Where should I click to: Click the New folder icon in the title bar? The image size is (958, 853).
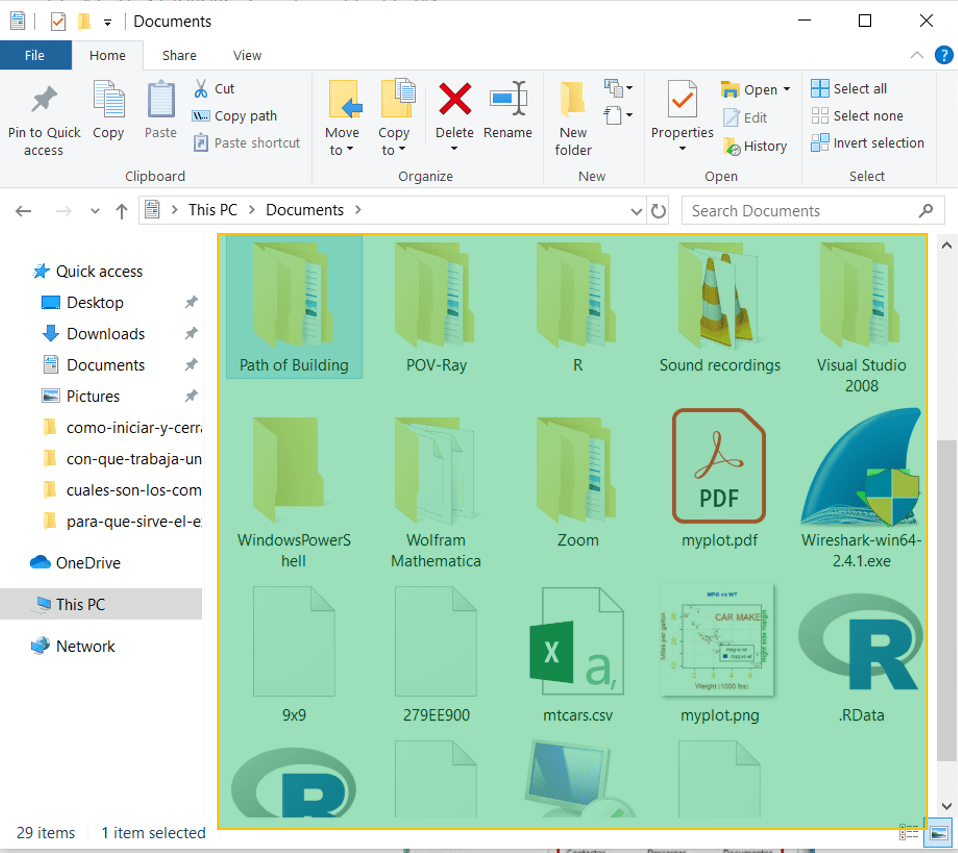pos(84,22)
